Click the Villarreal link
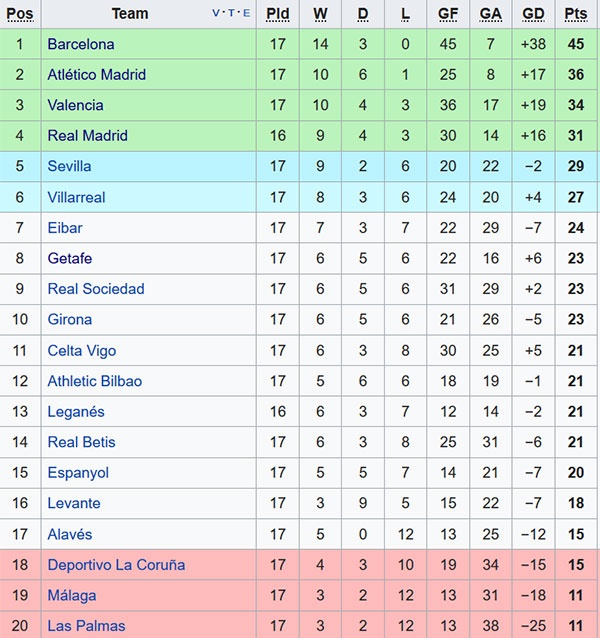The height and width of the screenshot is (638, 600). click(76, 197)
